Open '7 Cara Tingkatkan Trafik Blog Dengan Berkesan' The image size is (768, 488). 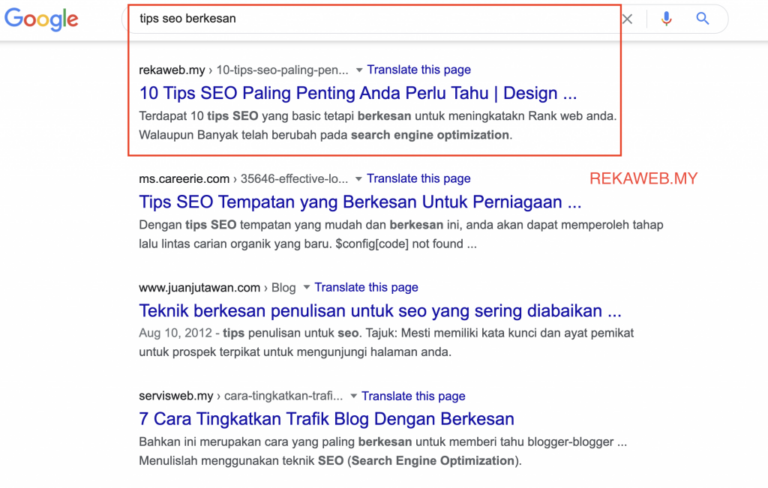326,419
